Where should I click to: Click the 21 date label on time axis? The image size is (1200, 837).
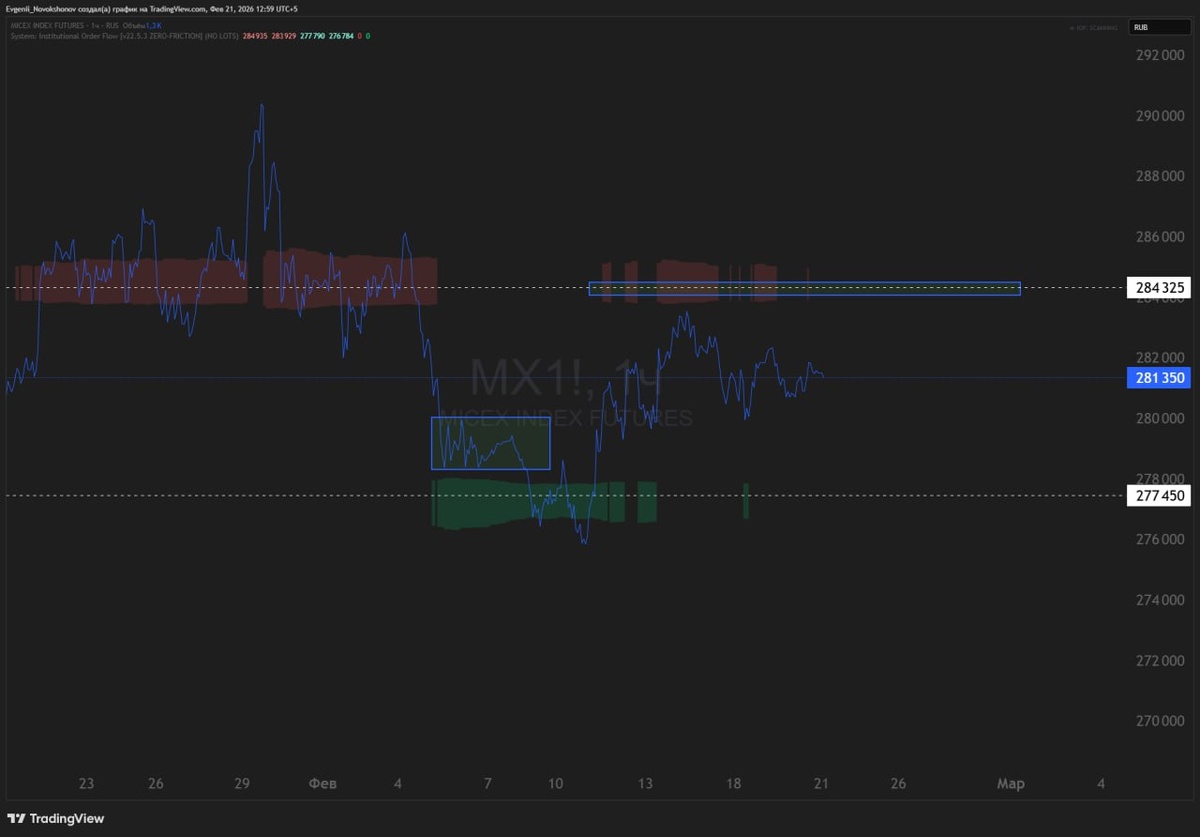821,783
